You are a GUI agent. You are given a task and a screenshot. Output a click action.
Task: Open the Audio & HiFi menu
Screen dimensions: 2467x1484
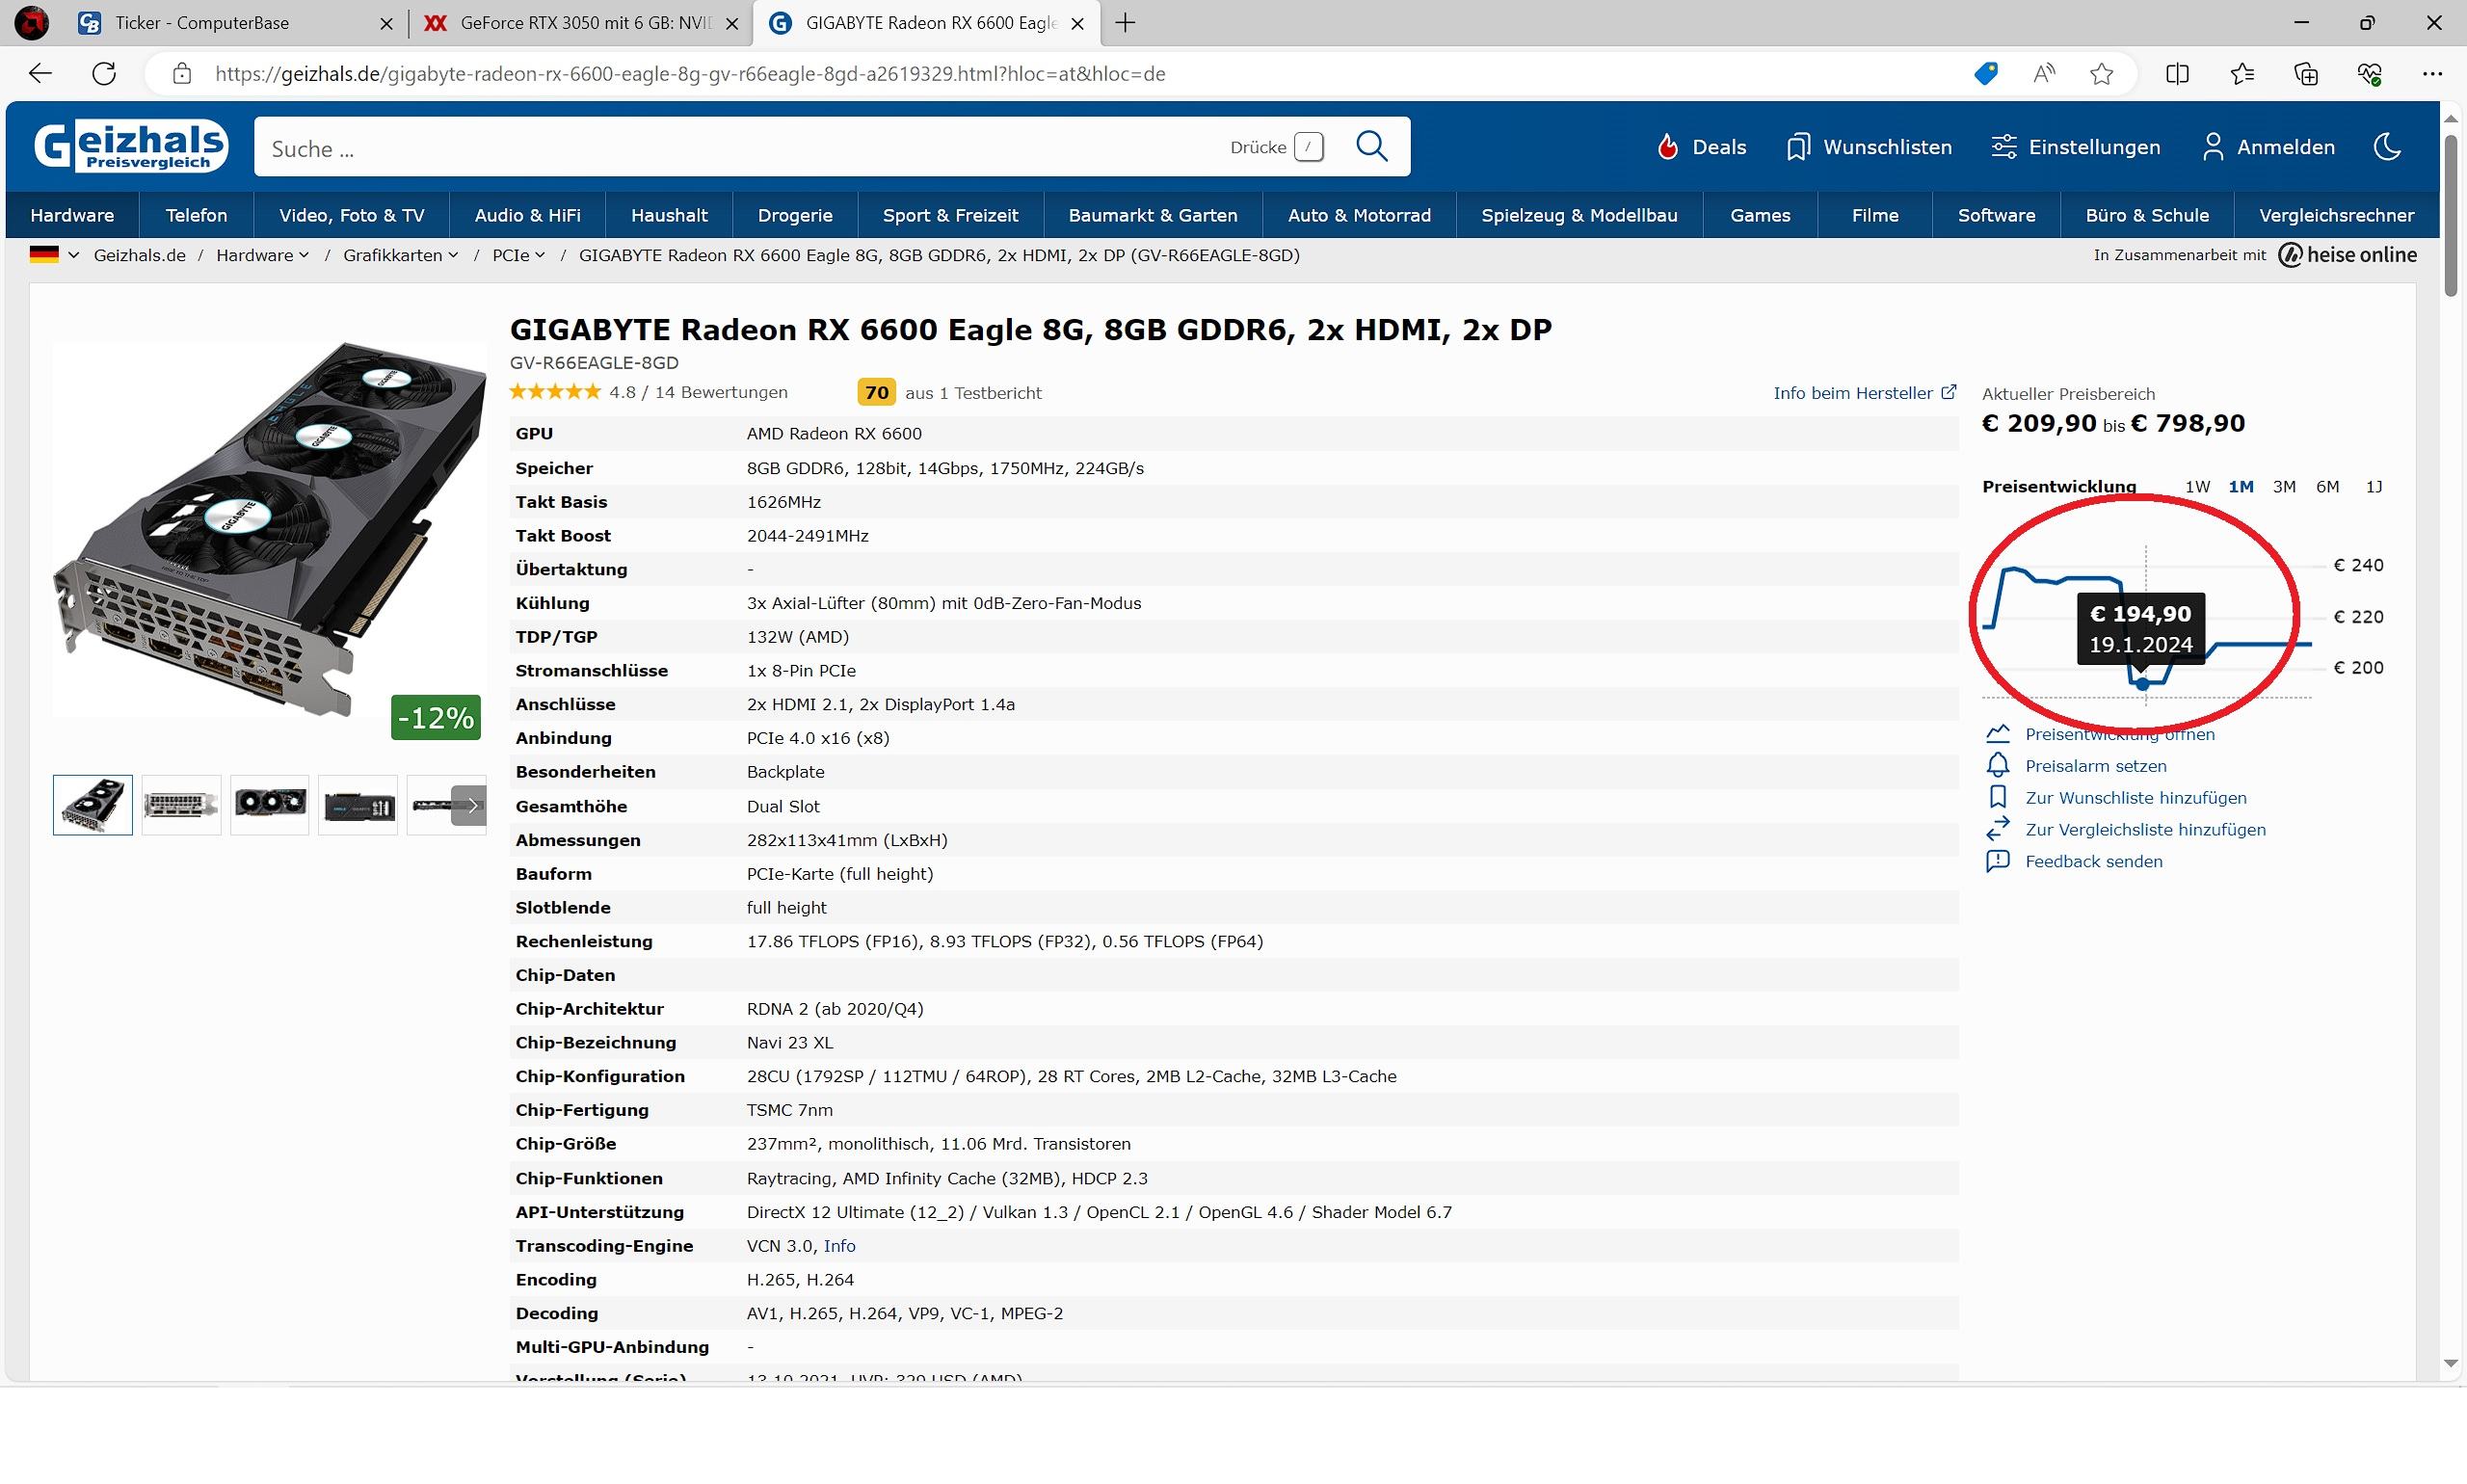click(x=527, y=215)
